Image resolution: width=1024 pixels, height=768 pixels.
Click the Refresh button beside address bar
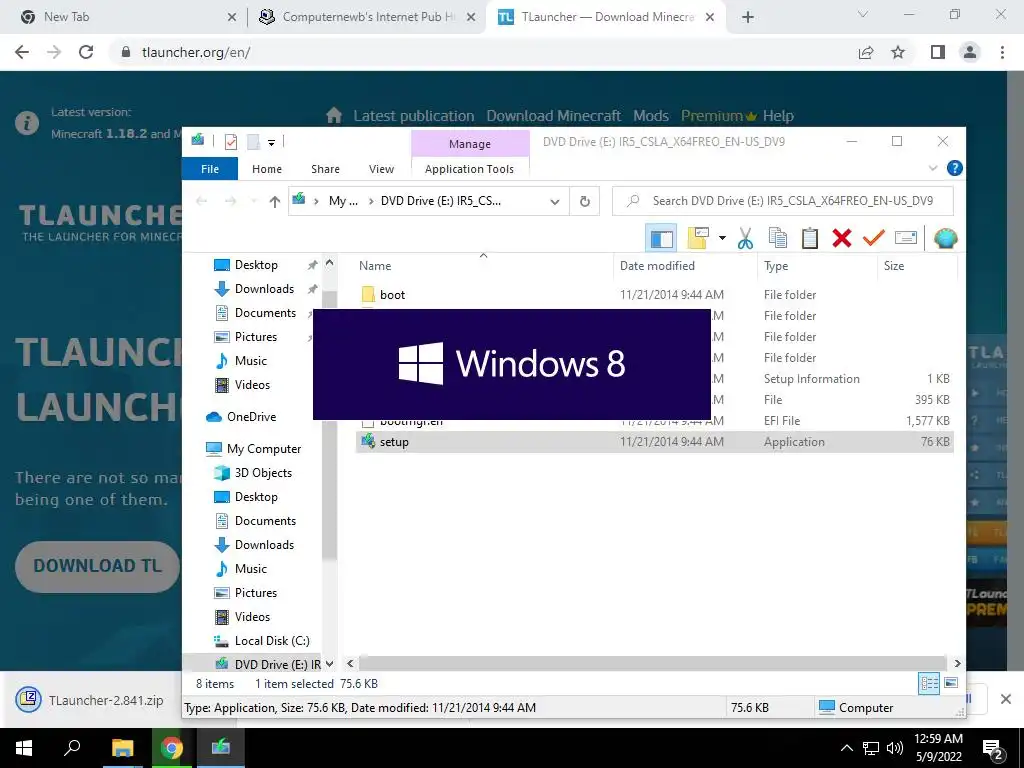585,202
